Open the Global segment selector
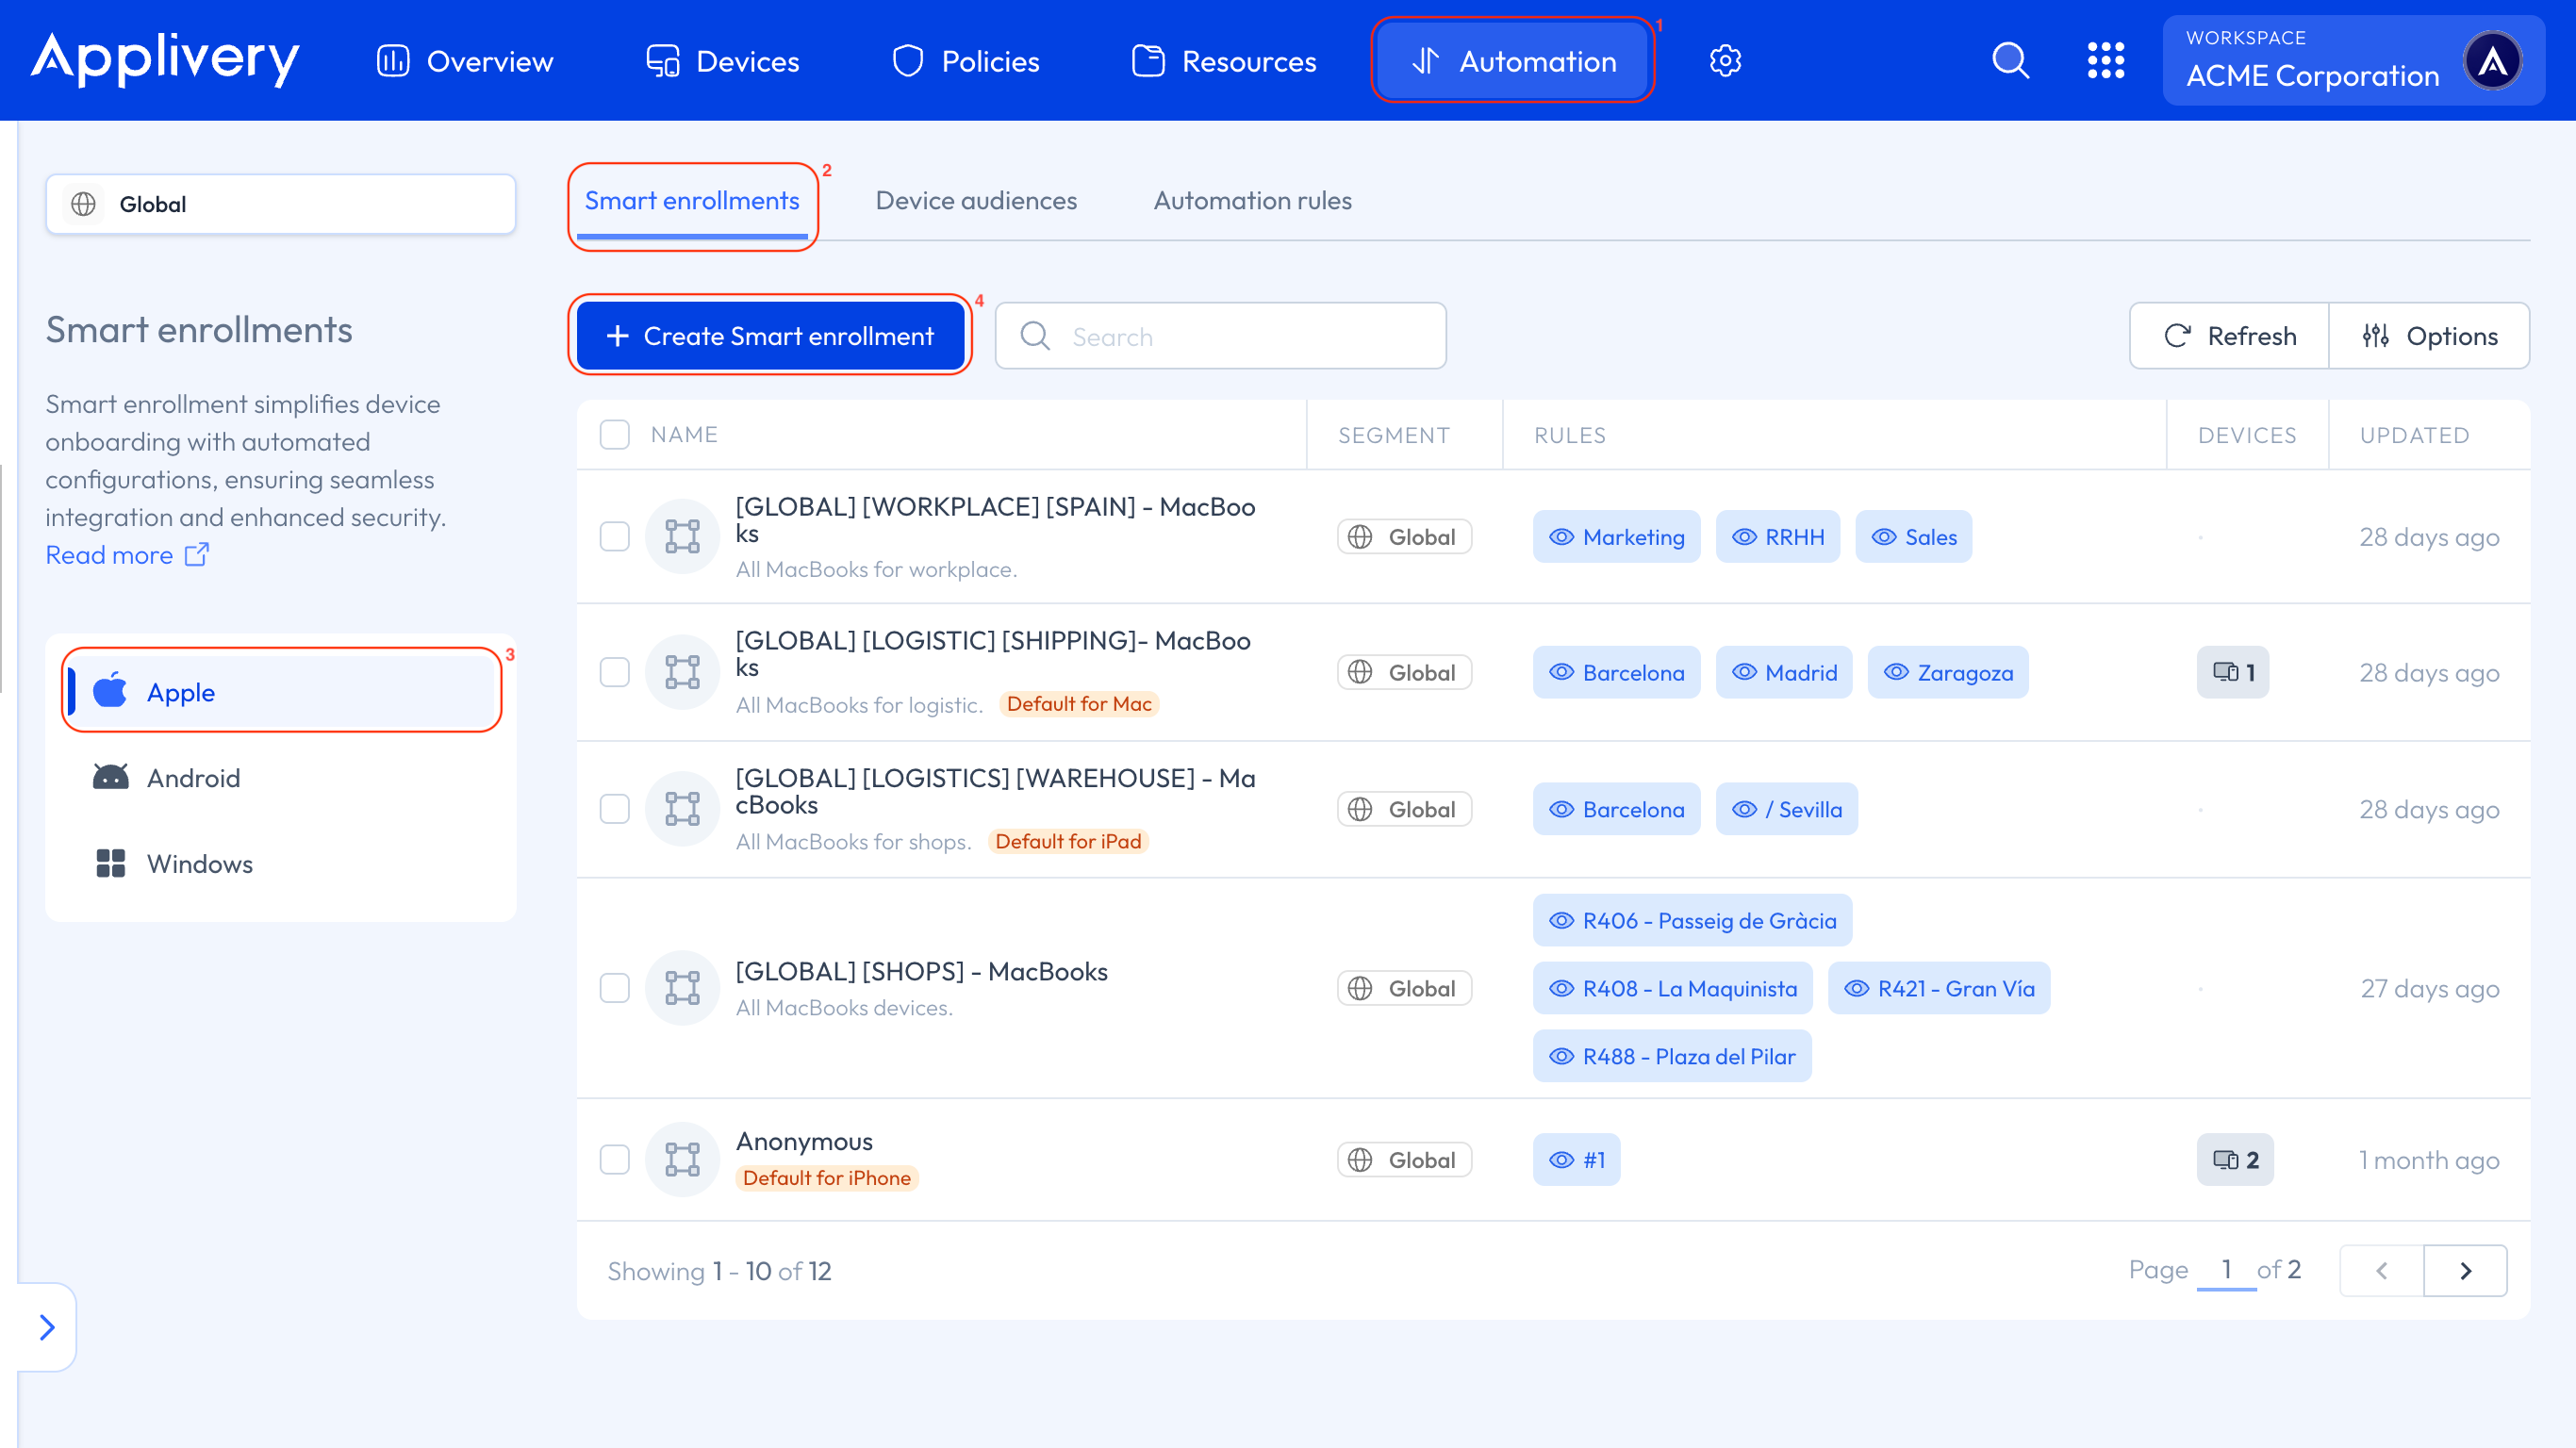Viewport: 2576px width, 1448px height. click(280, 204)
